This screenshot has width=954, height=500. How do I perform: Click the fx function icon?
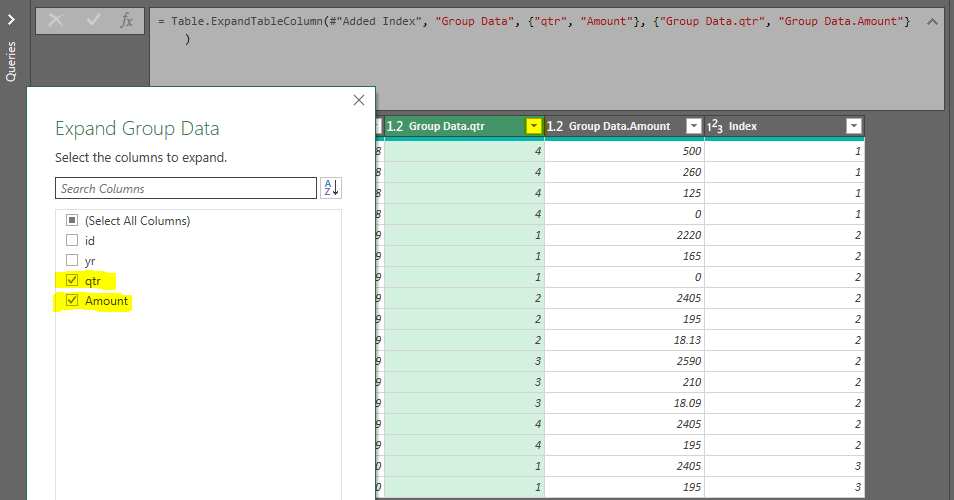(126, 21)
